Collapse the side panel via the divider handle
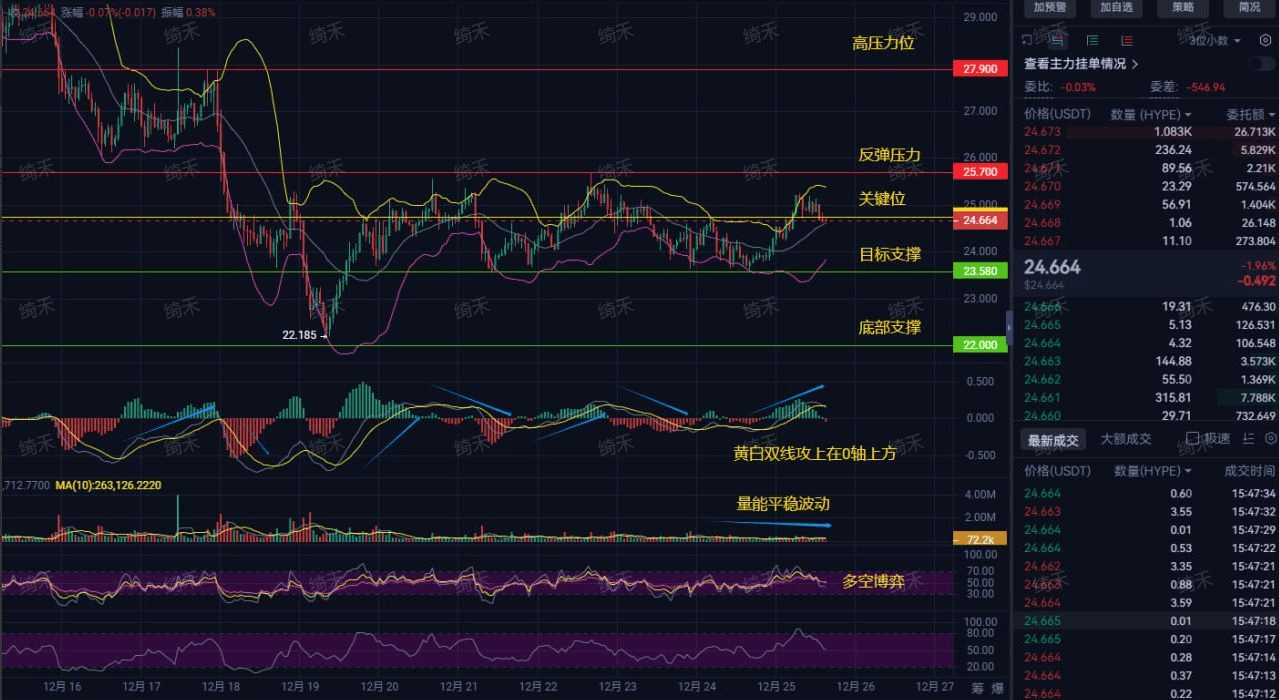Screen dimensions: 1279x700 click(x=1007, y=327)
